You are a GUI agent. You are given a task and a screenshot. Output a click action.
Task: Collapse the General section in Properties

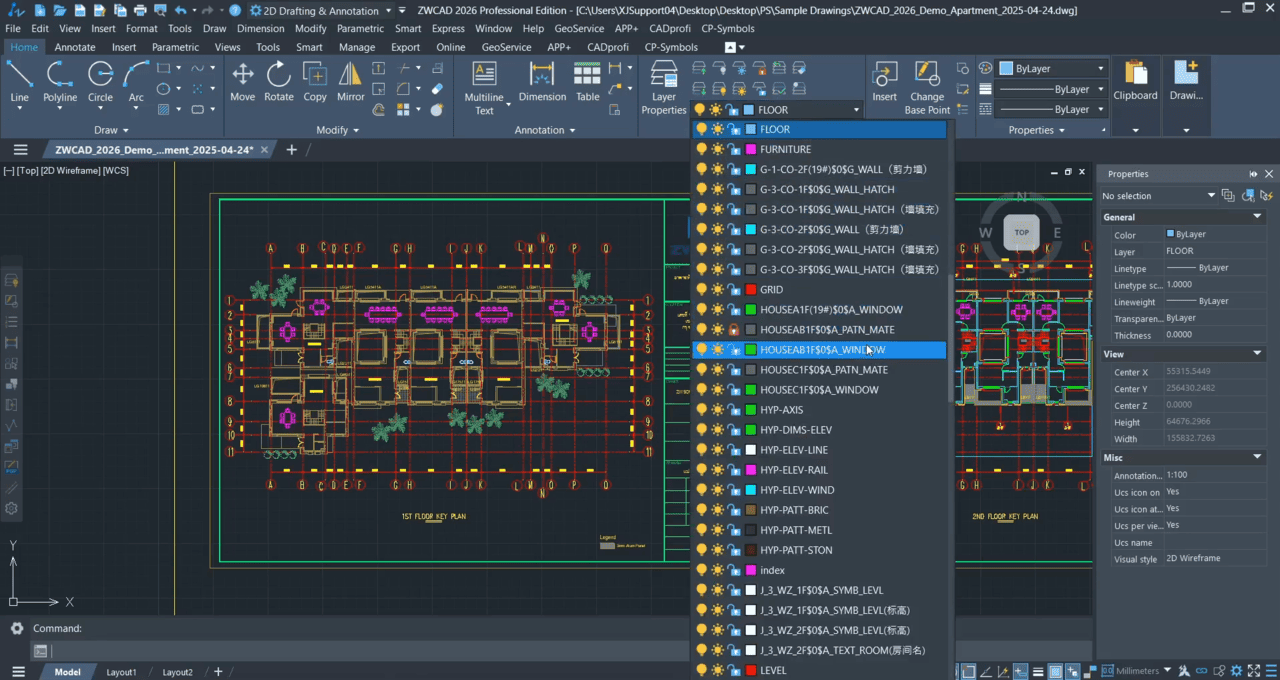[x=1257, y=217]
